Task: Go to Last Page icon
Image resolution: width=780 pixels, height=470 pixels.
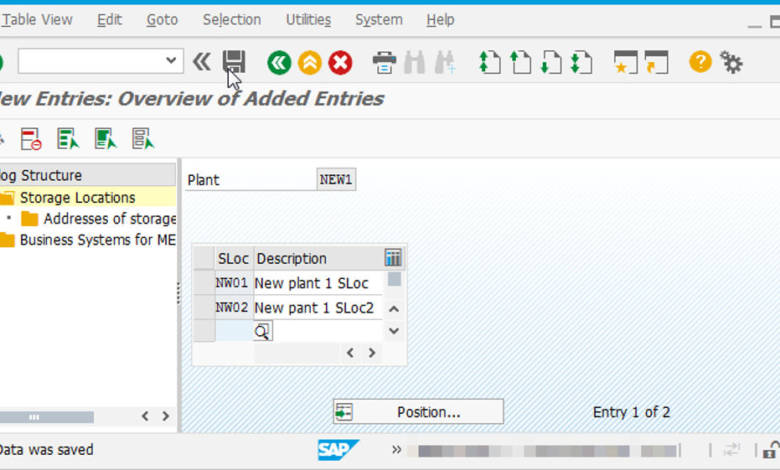Action: click(582, 63)
